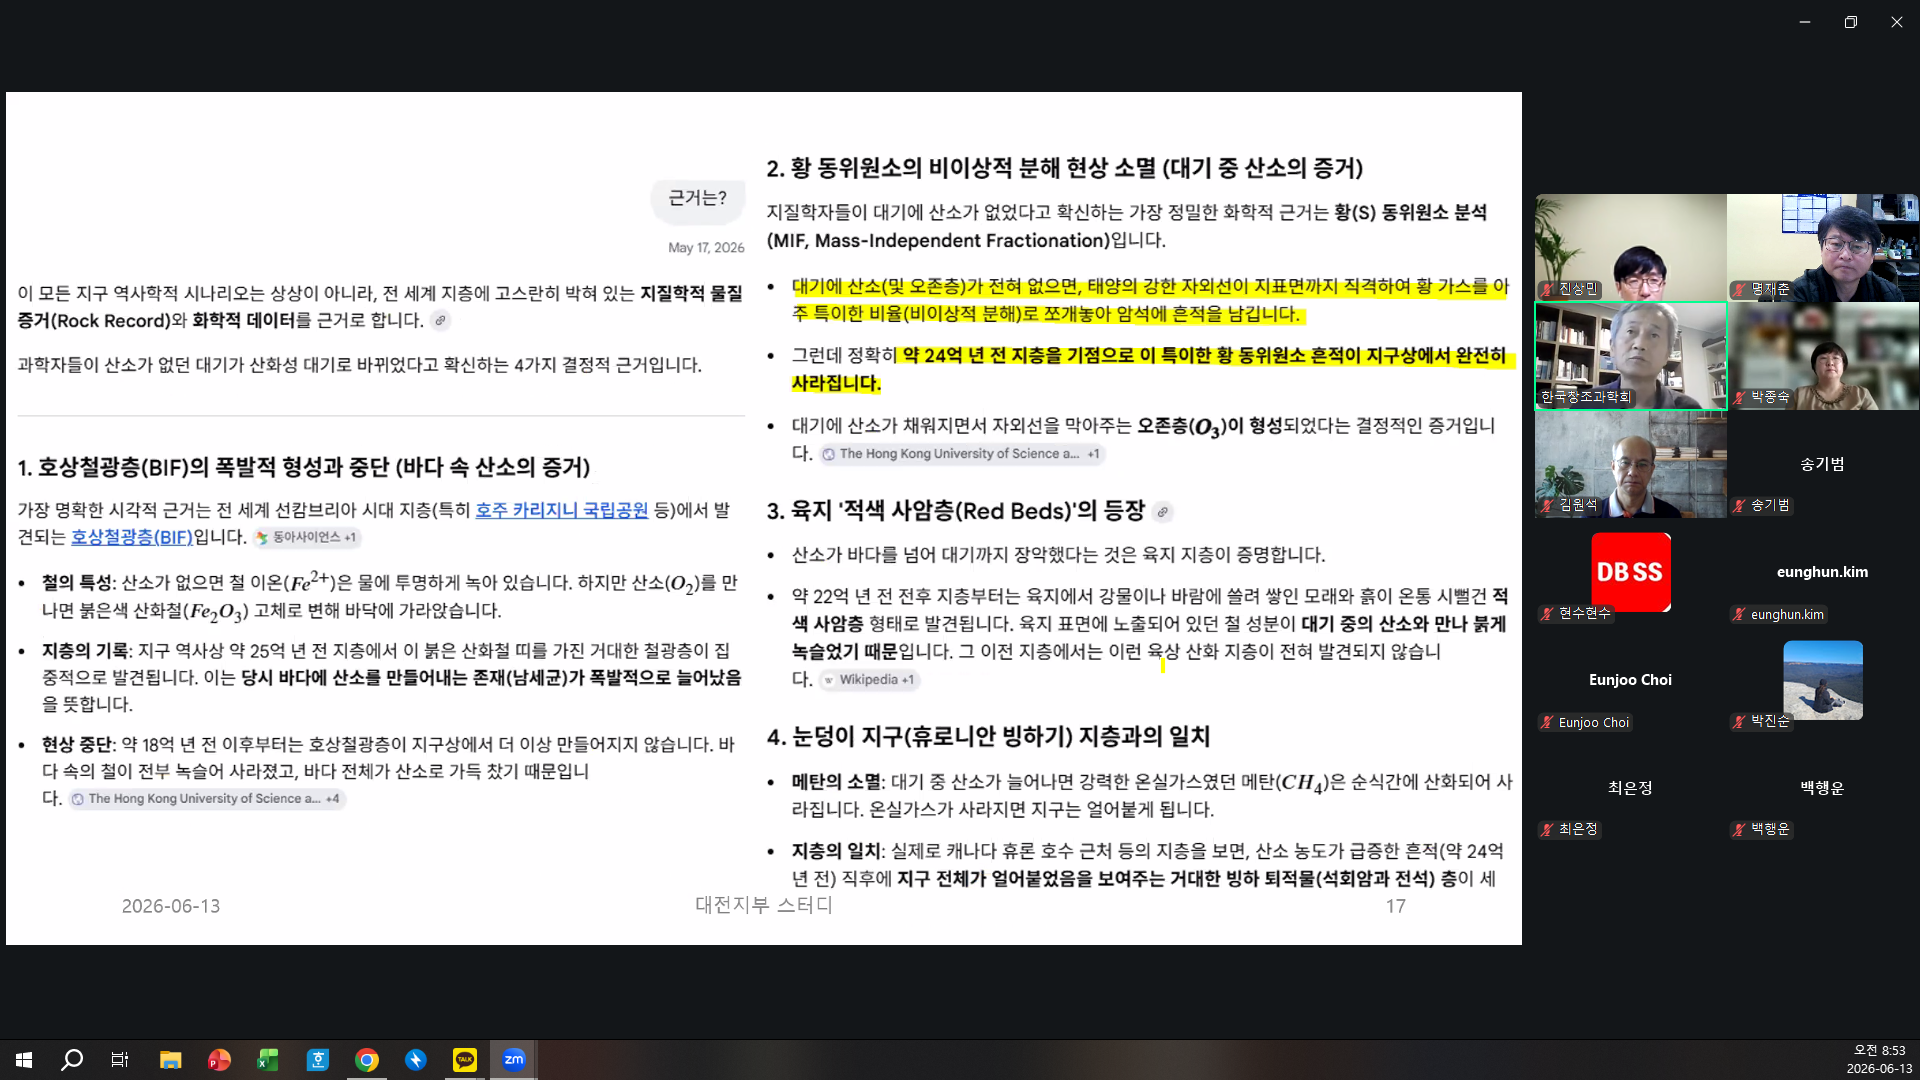Screen dimensions: 1920x1080
Task: Click muted mic icon beside 김원석
Action: coord(1548,505)
